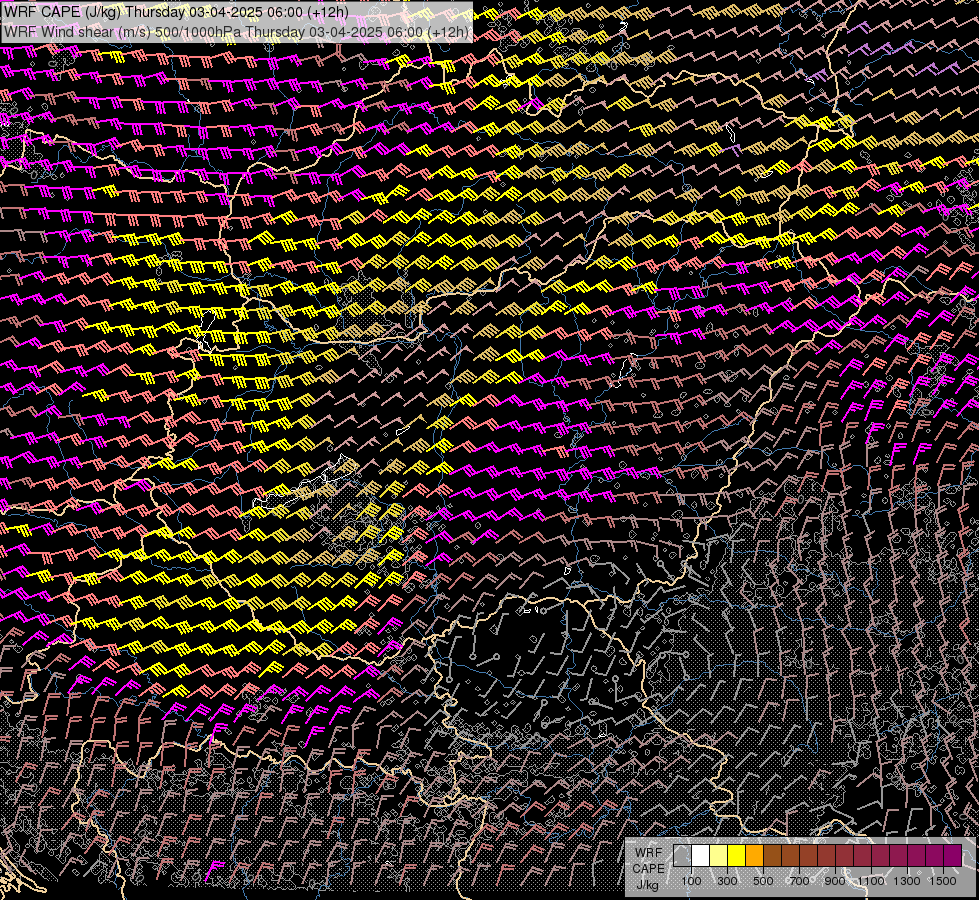Click the legend value 700

[x=799, y=881]
